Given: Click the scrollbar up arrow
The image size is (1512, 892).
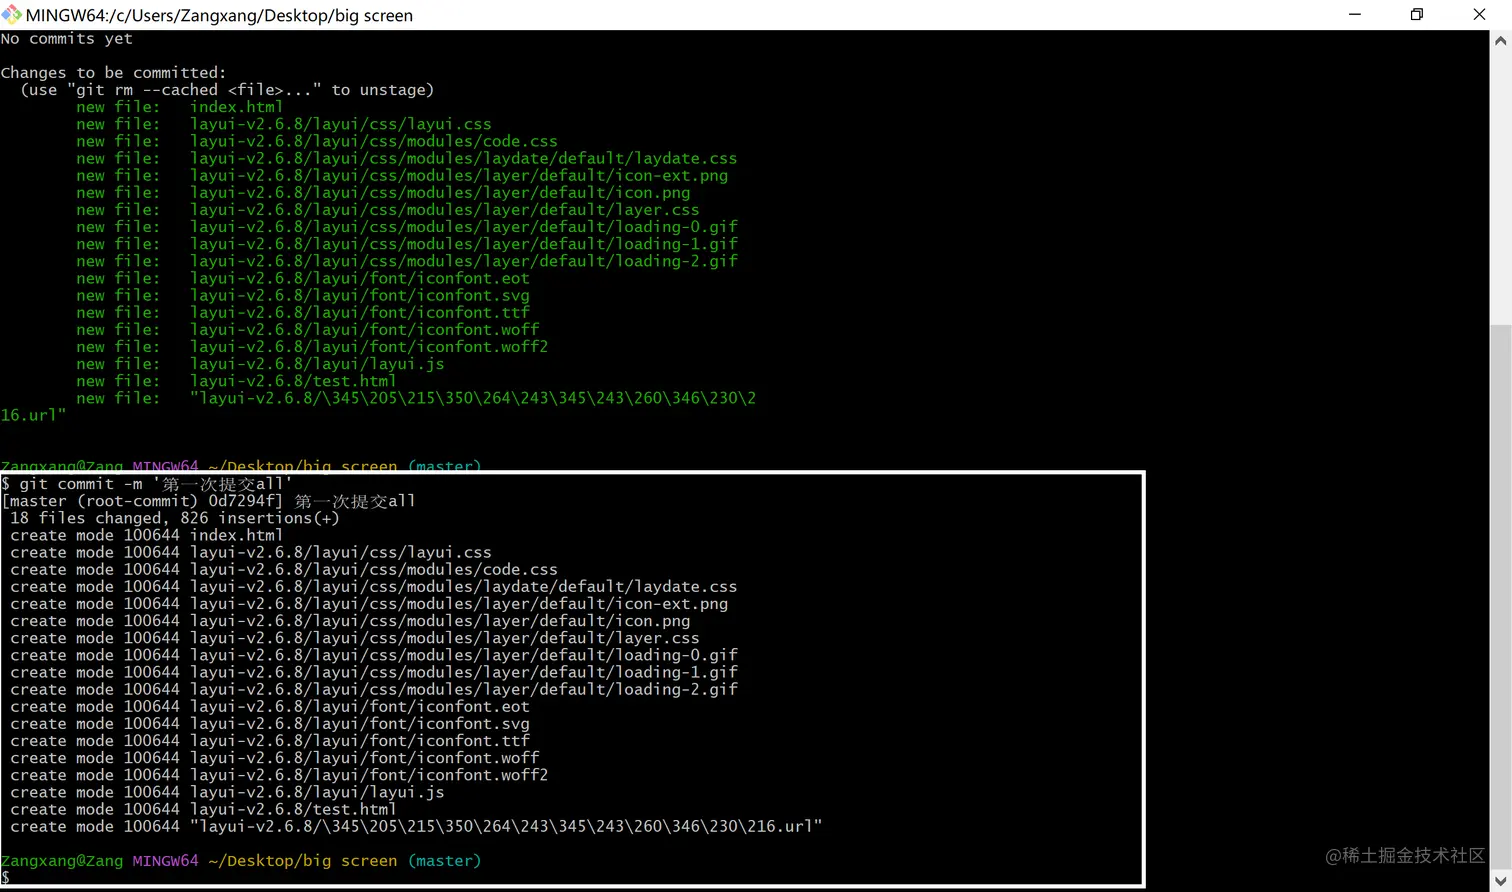Looking at the screenshot, I should pyautogui.click(x=1501, y=41).
